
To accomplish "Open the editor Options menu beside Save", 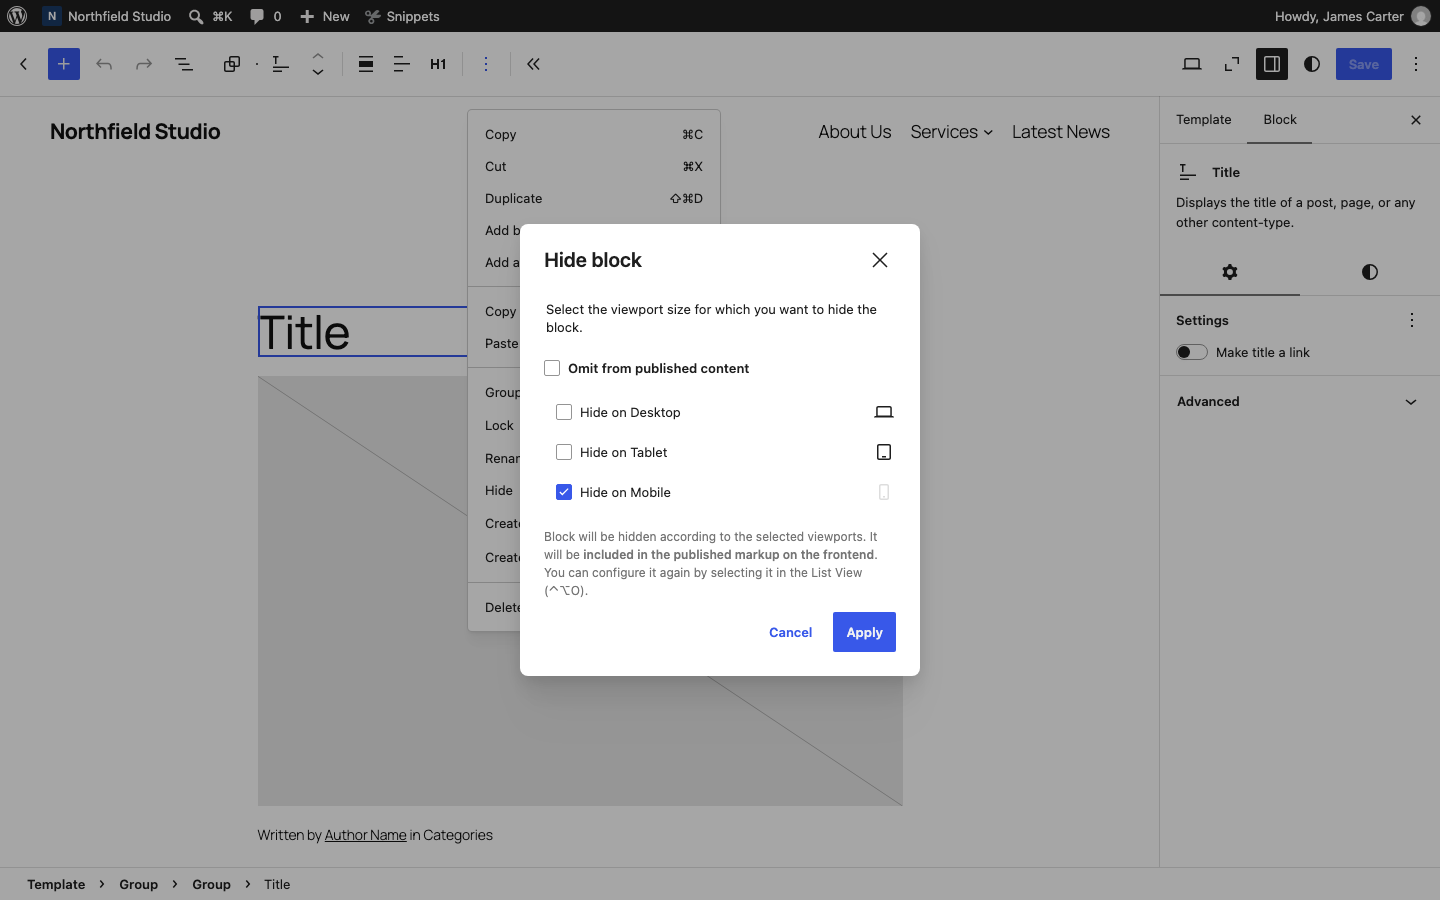I will 1416,64.
